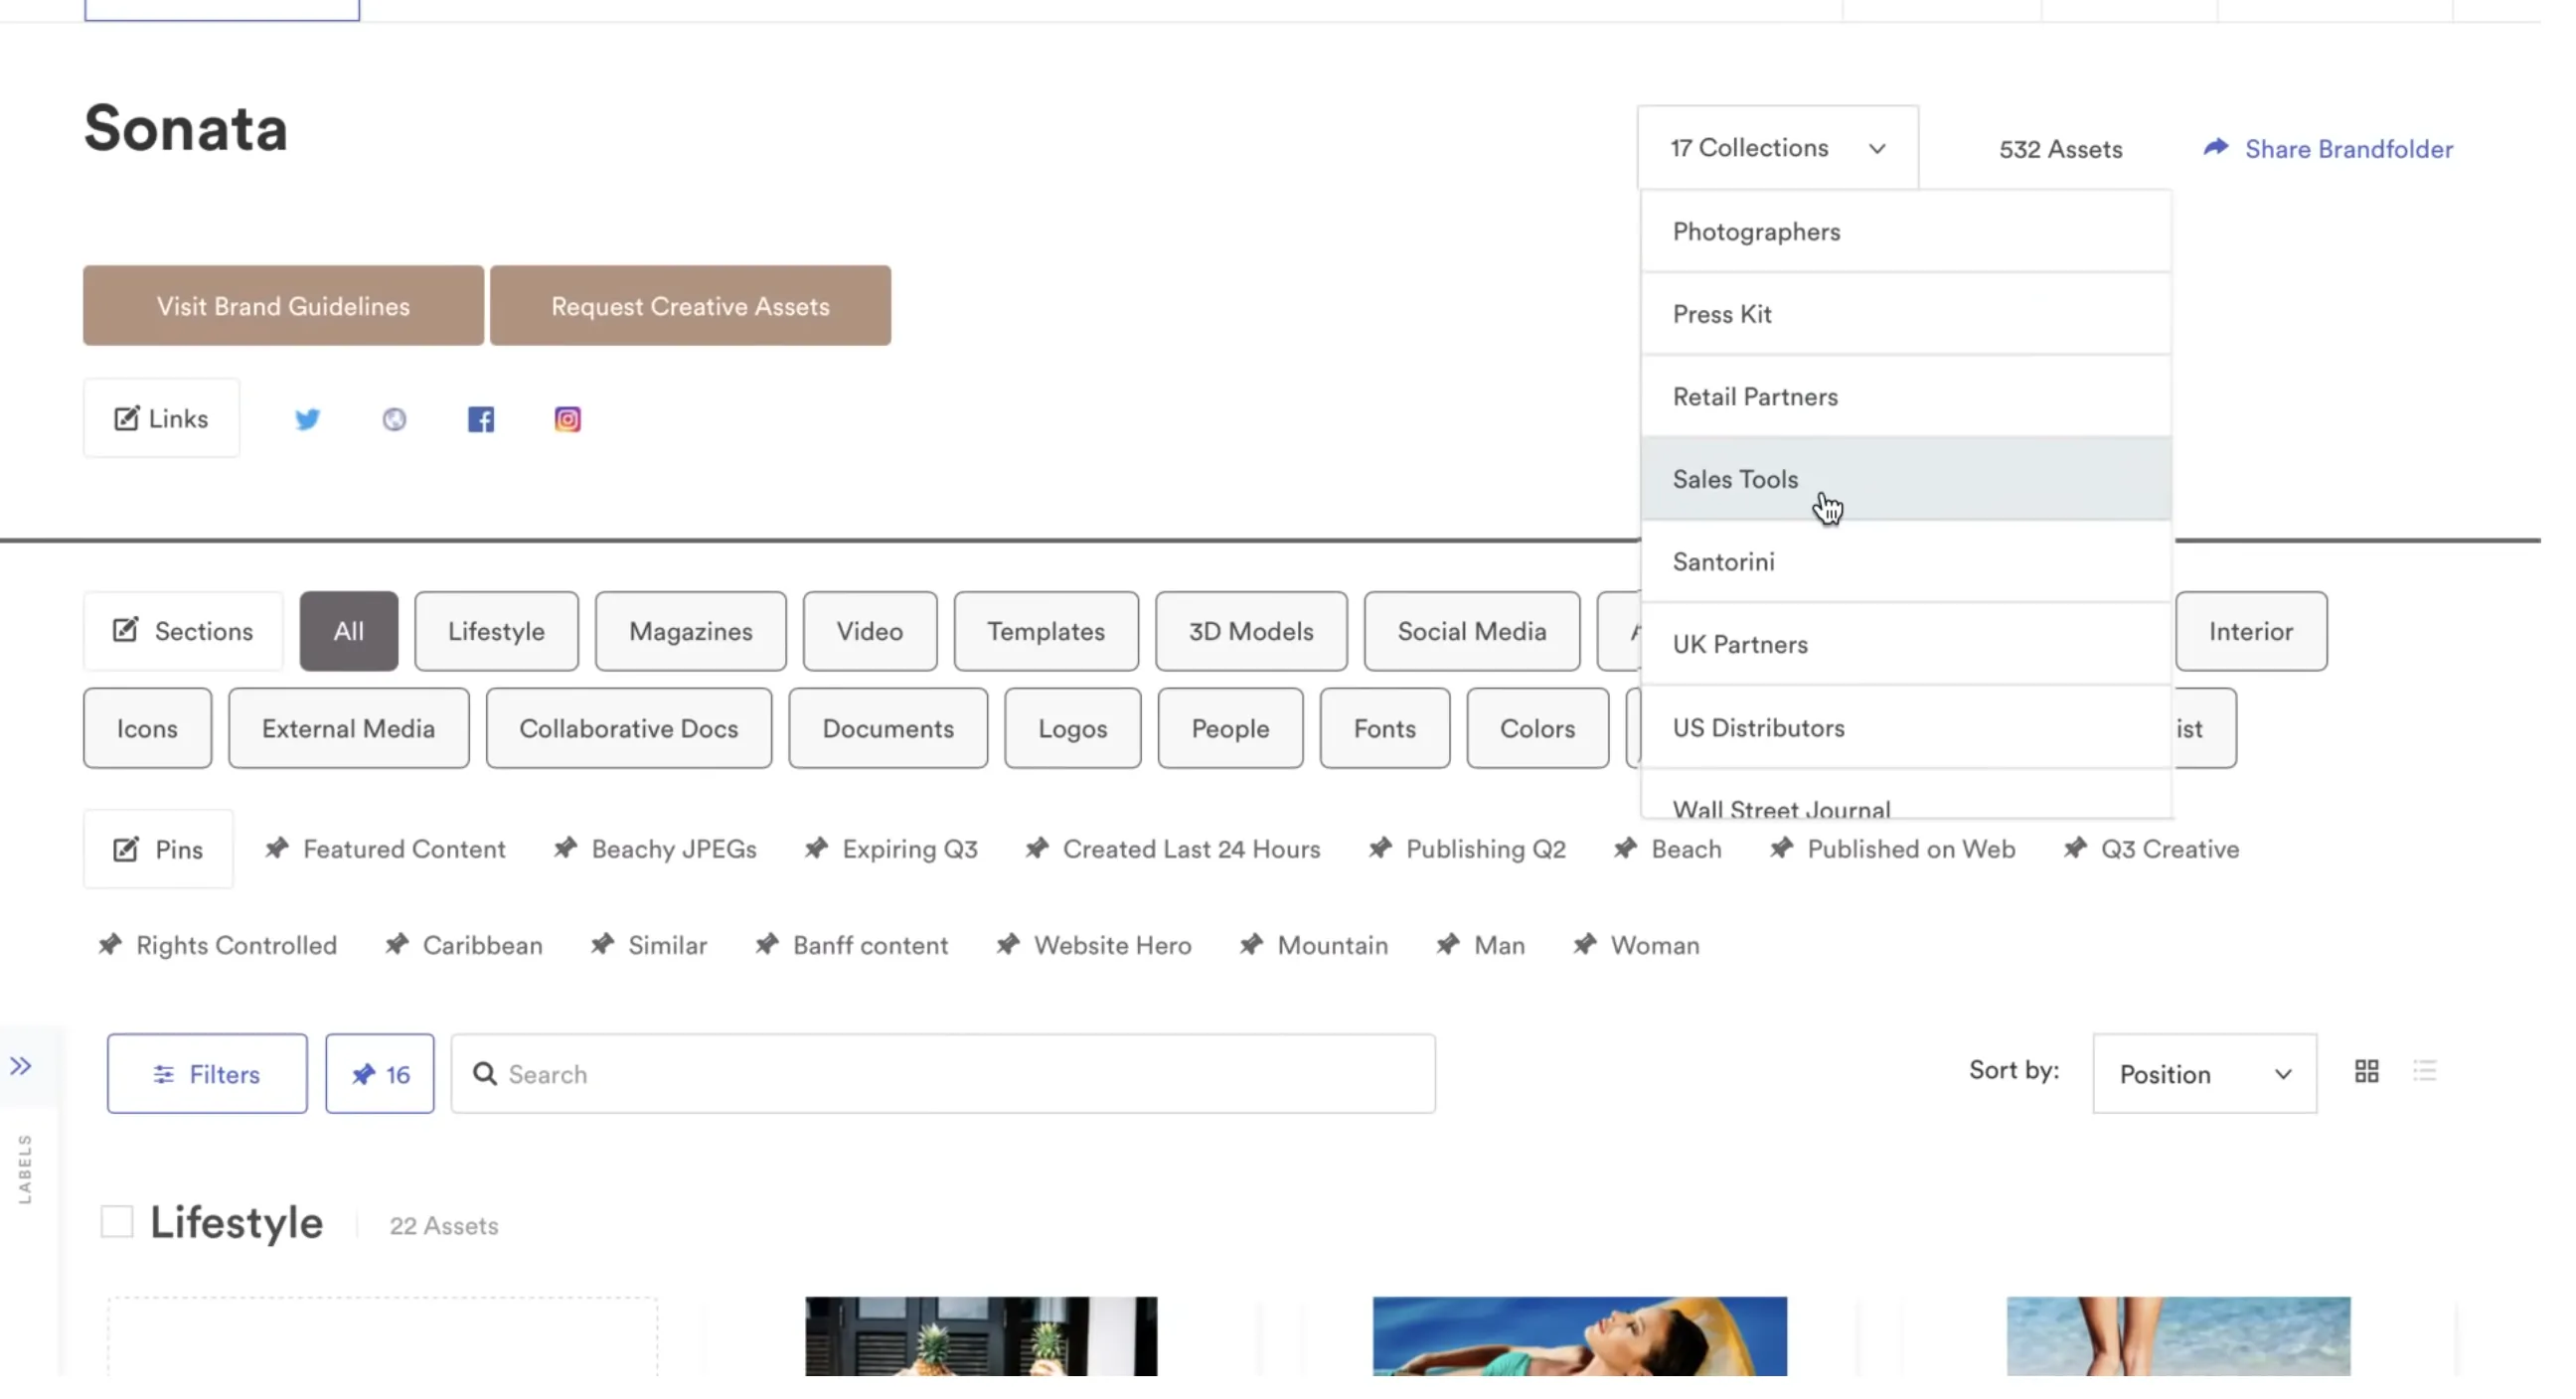Select Santorini from collections list
The width and height of the screenshot is (2576, 1399).
coord(1723,561)
